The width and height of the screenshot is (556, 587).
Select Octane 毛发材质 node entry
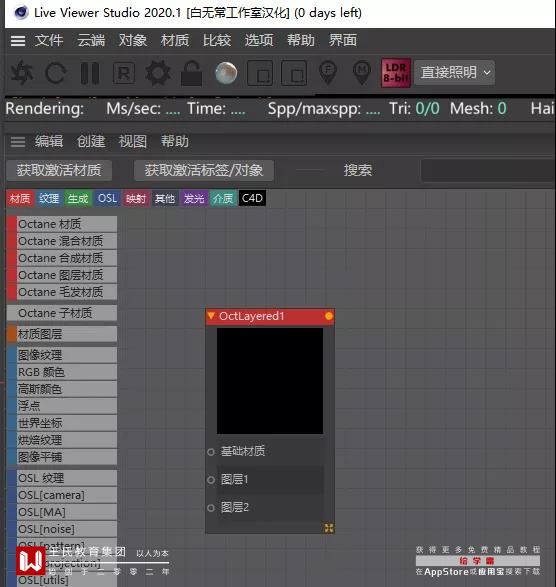62,292
